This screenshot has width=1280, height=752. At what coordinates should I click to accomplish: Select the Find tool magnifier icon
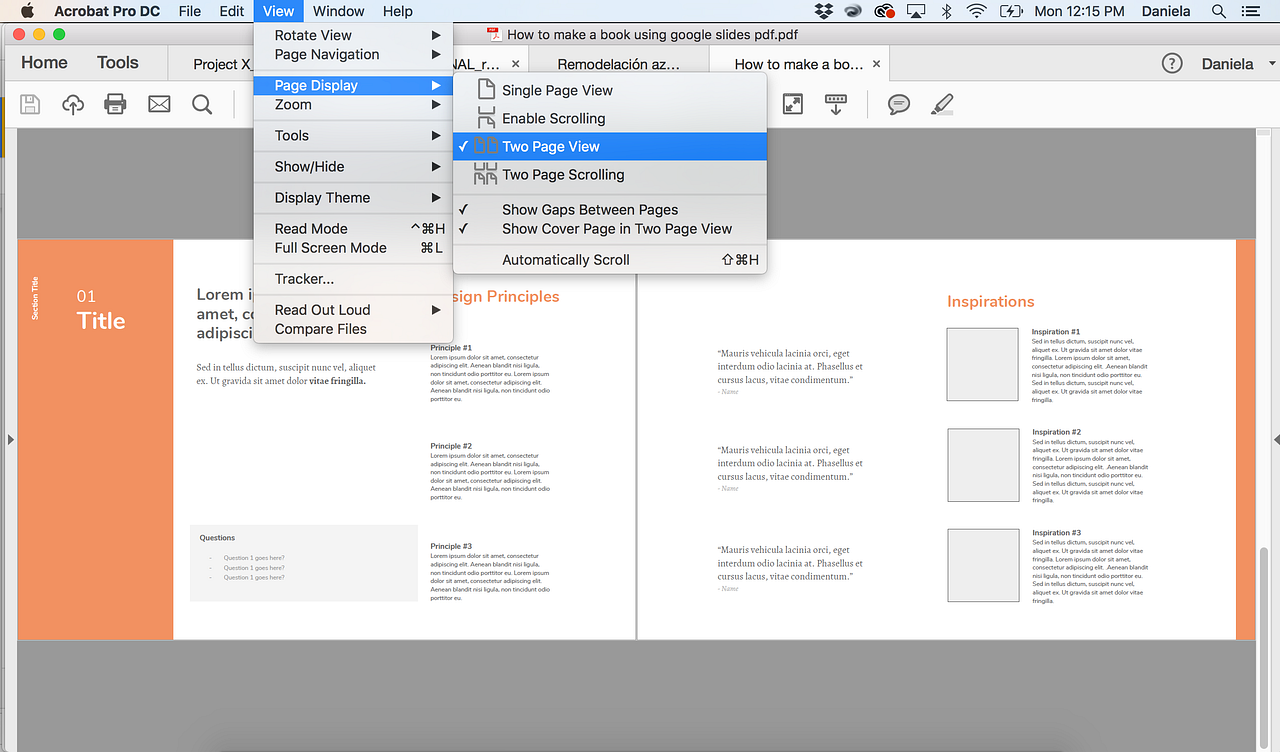click(x=200, y=104)
